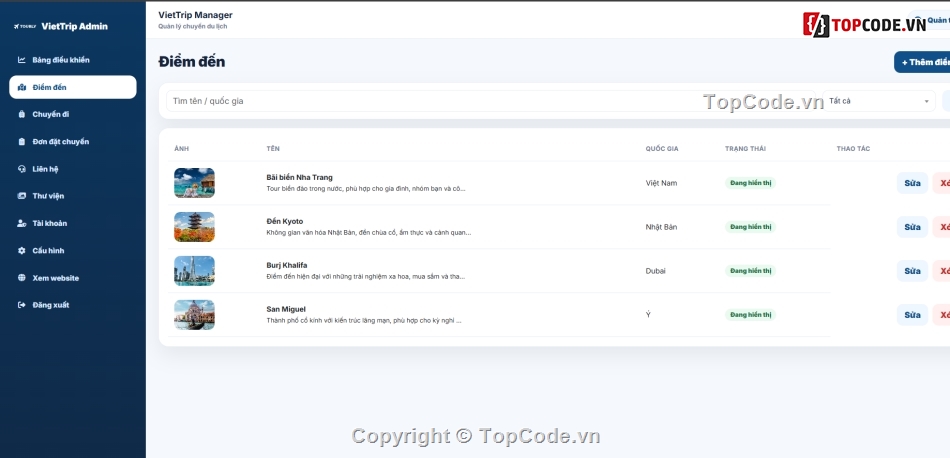Go to the Chuyến đi section
Image resolution: width=950 pixels, height=458 pixels.
[73, 114]
